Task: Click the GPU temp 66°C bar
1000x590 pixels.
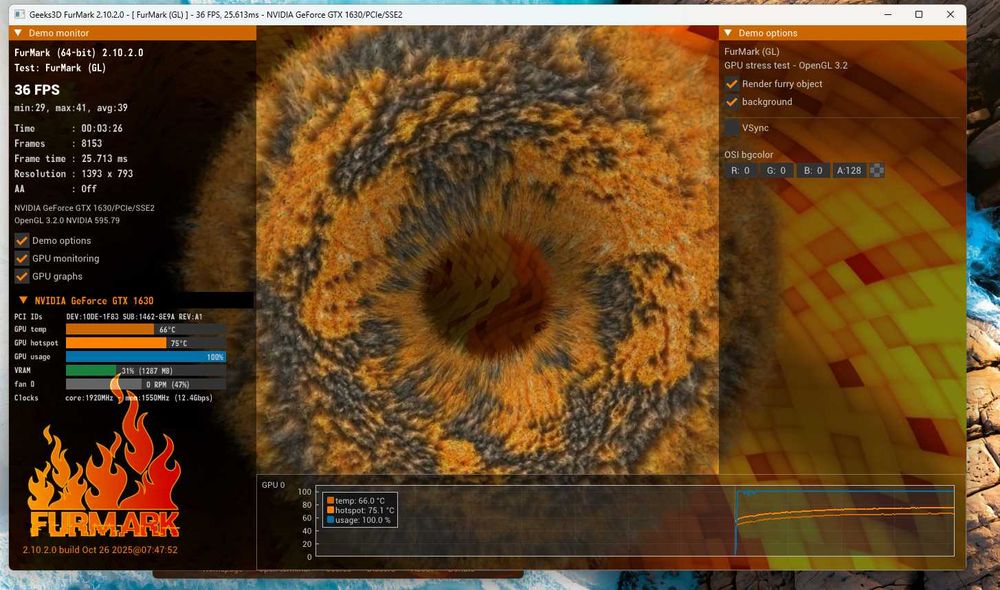Action: click(x=145, y=329)
